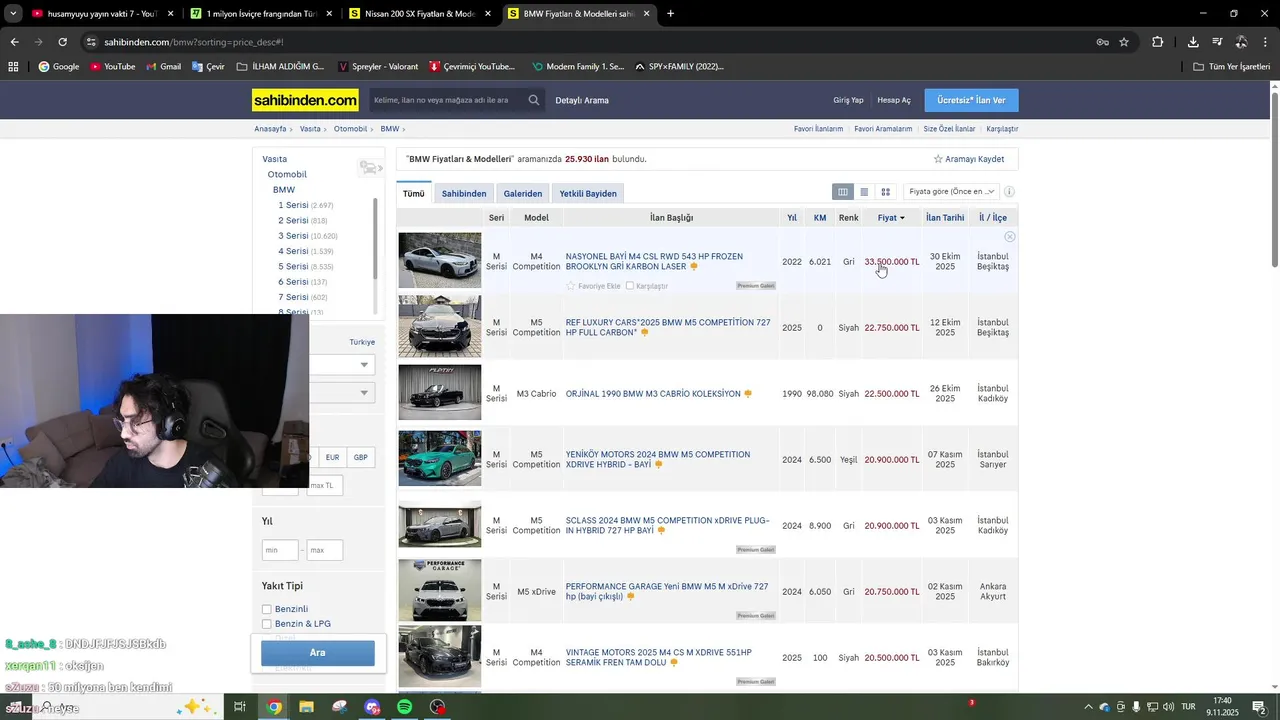Open the green M5 Competition listing thumbnail

440,458
